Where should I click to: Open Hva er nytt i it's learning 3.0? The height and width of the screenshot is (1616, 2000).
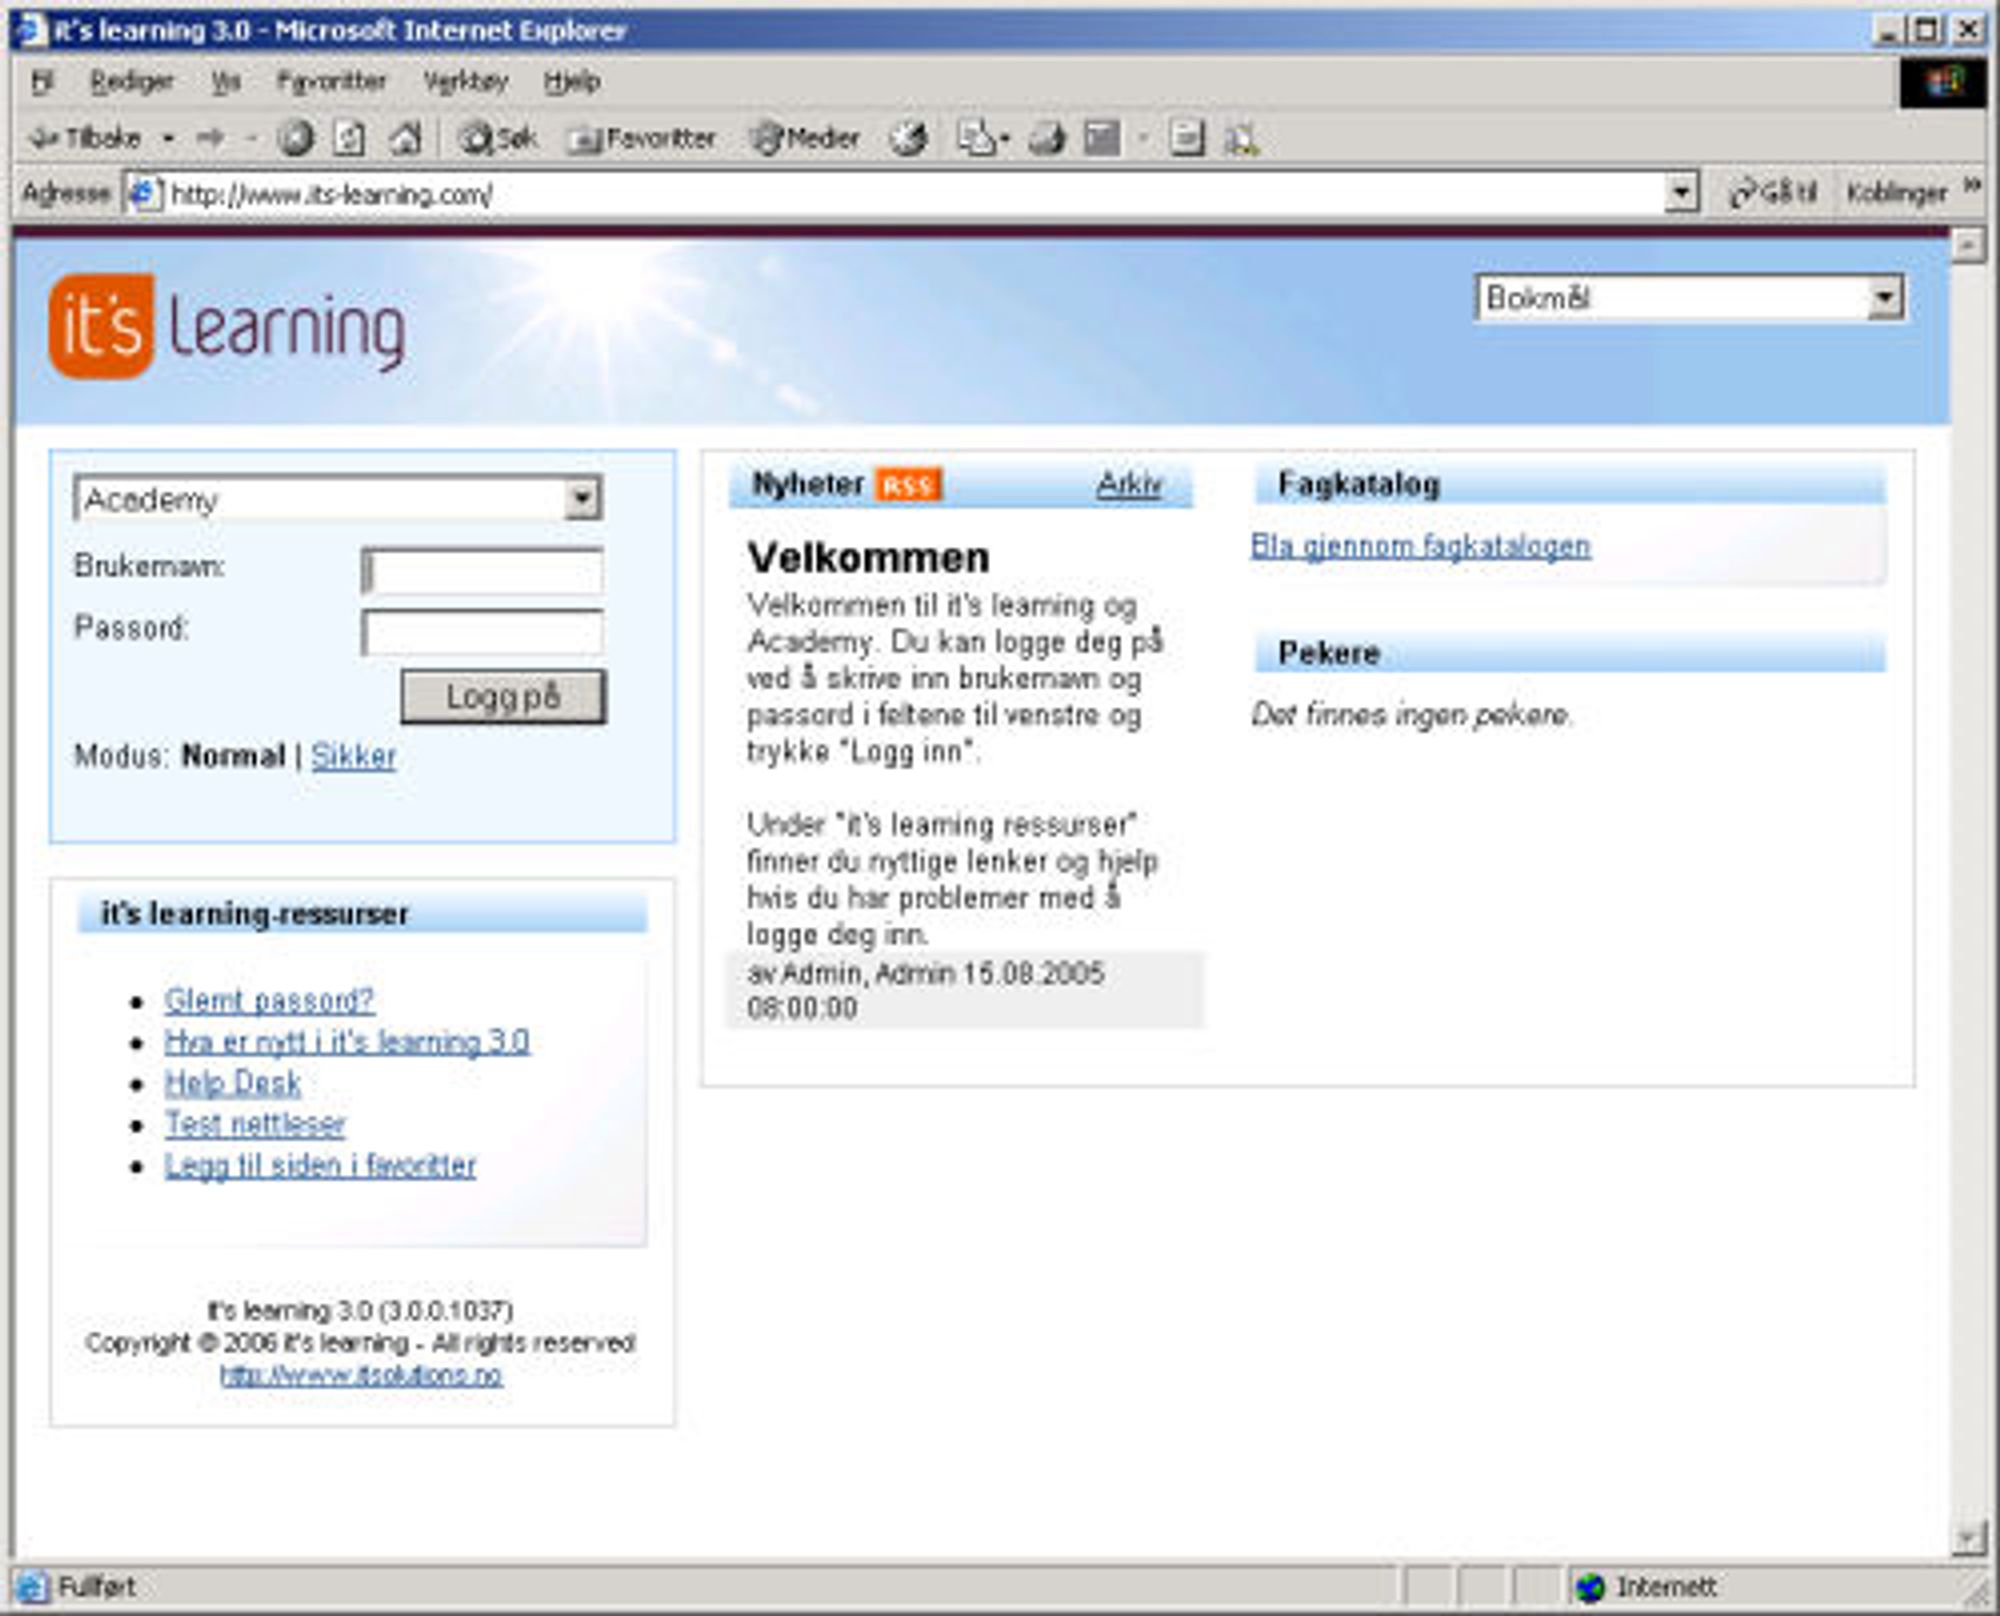point(347,1042)
